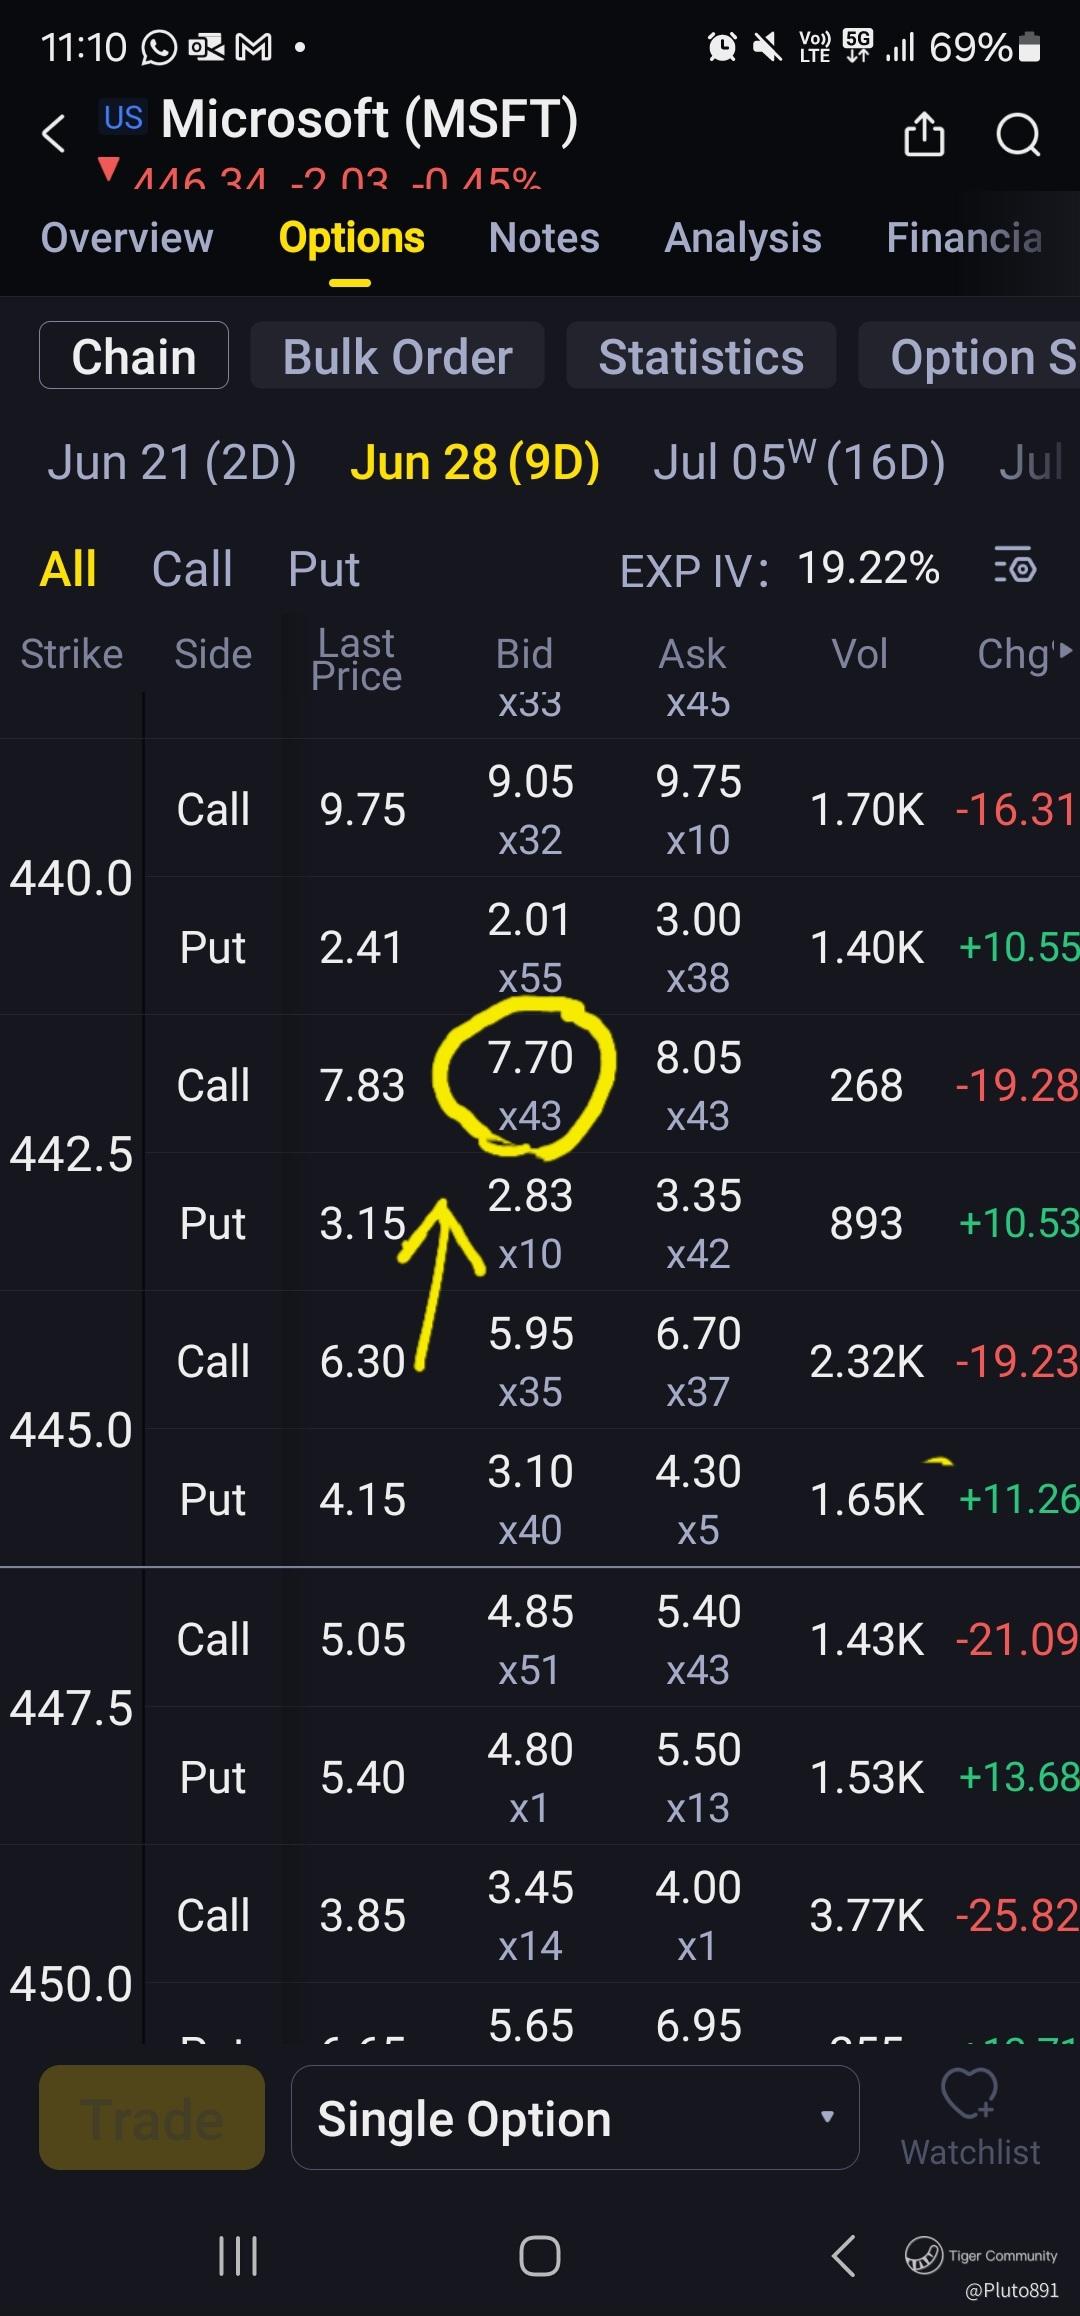Select Jul 05 weekly expiry date
This screenshot has width=1080, height=2316.
coord(799,462)
